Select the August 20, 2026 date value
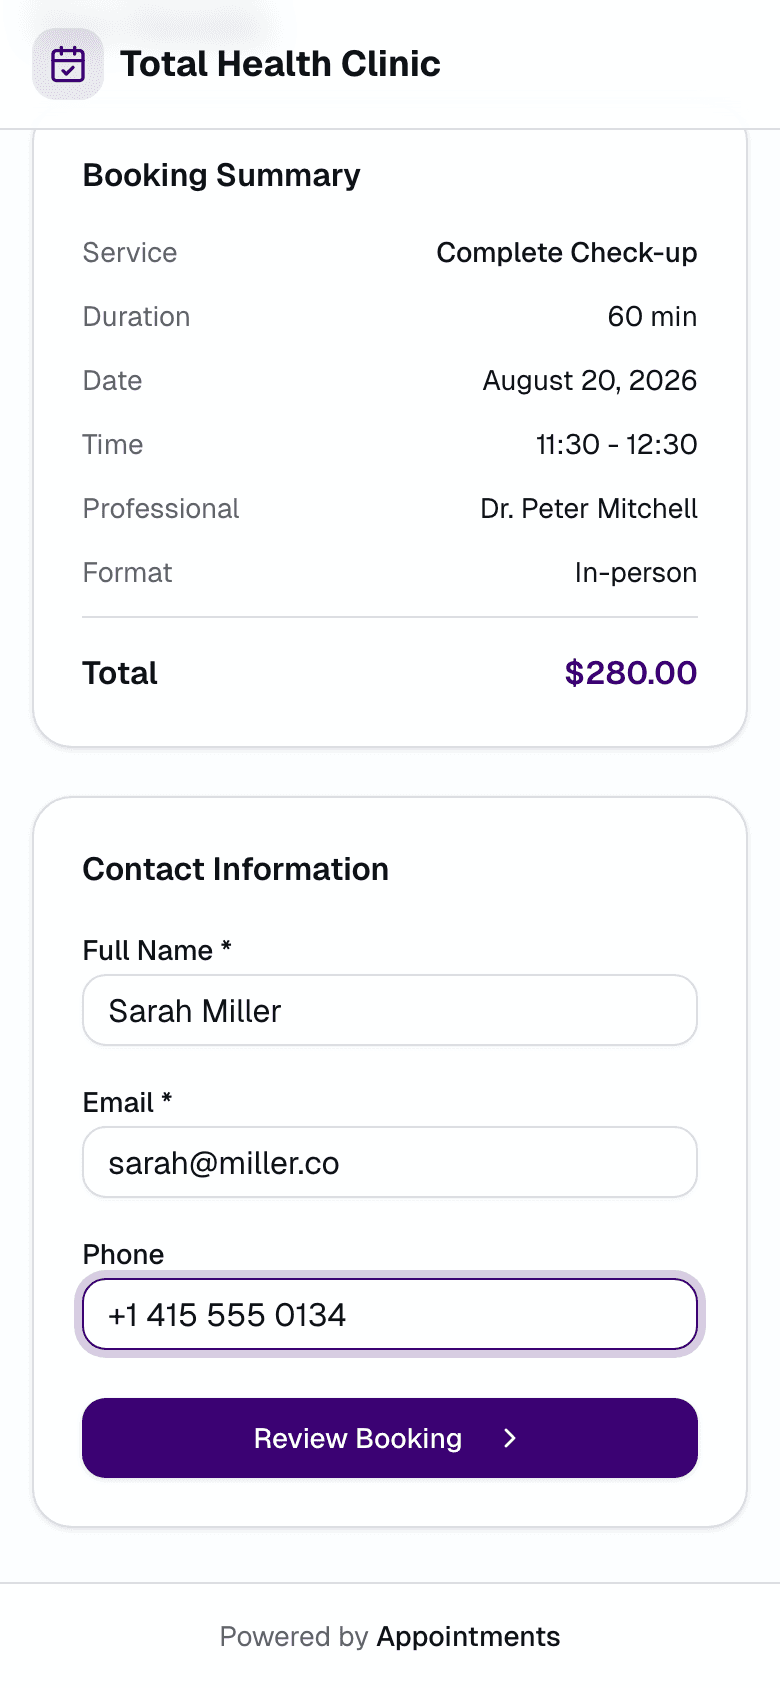780x1688 pixels. (x=590, y=381)
